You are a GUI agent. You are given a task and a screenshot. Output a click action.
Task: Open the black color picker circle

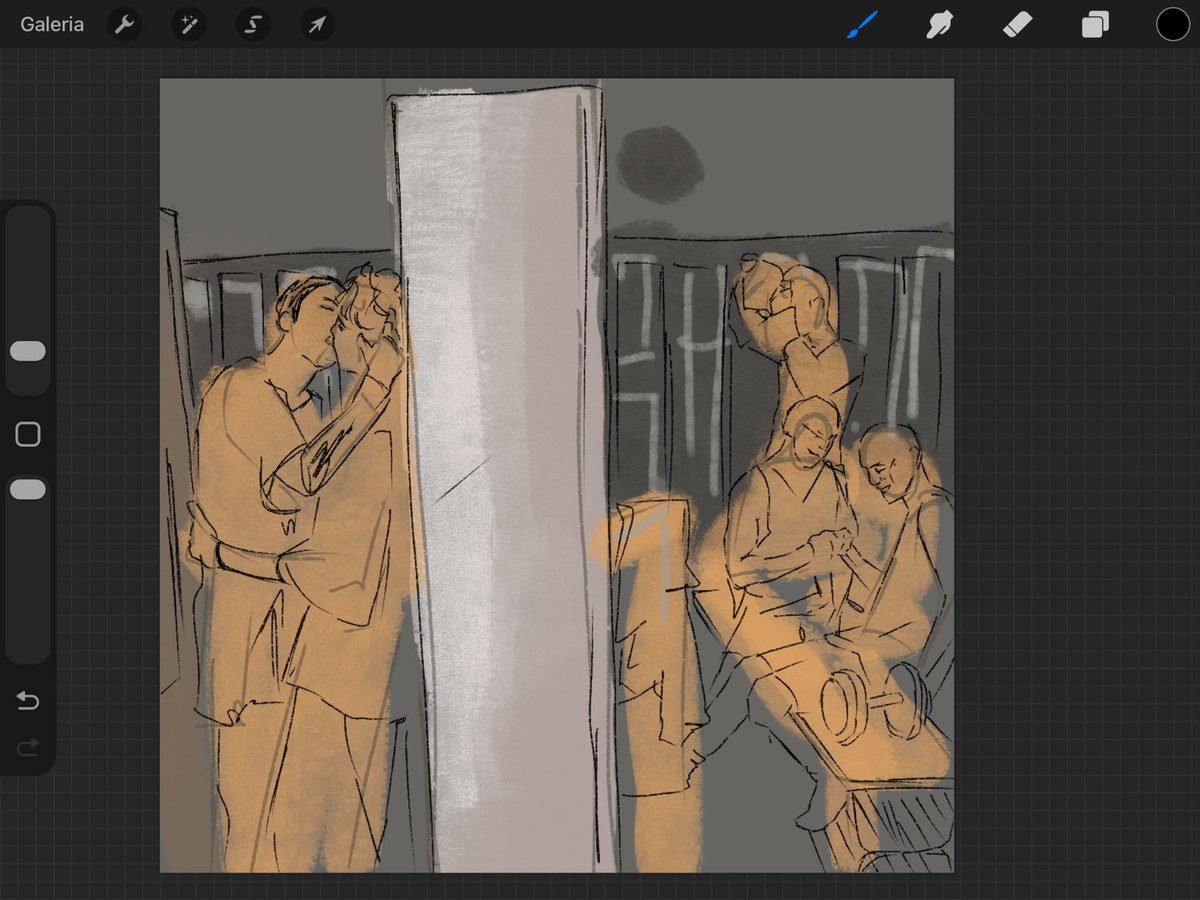1173,24
